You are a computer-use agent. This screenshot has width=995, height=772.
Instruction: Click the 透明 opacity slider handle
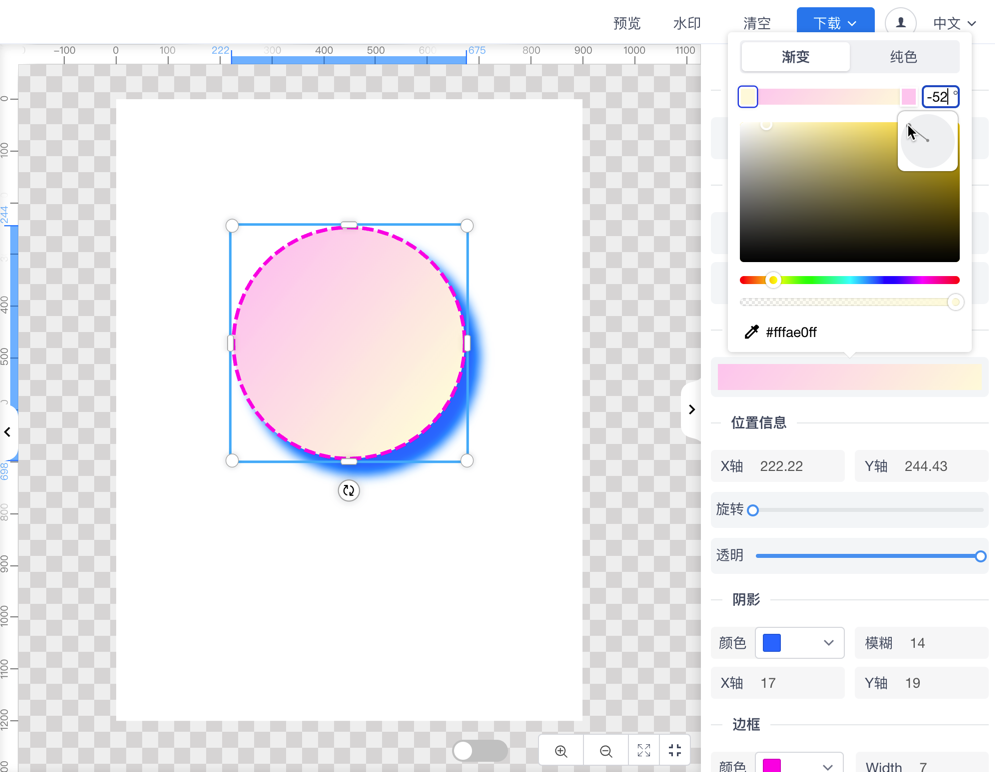(x=980, y=556)
